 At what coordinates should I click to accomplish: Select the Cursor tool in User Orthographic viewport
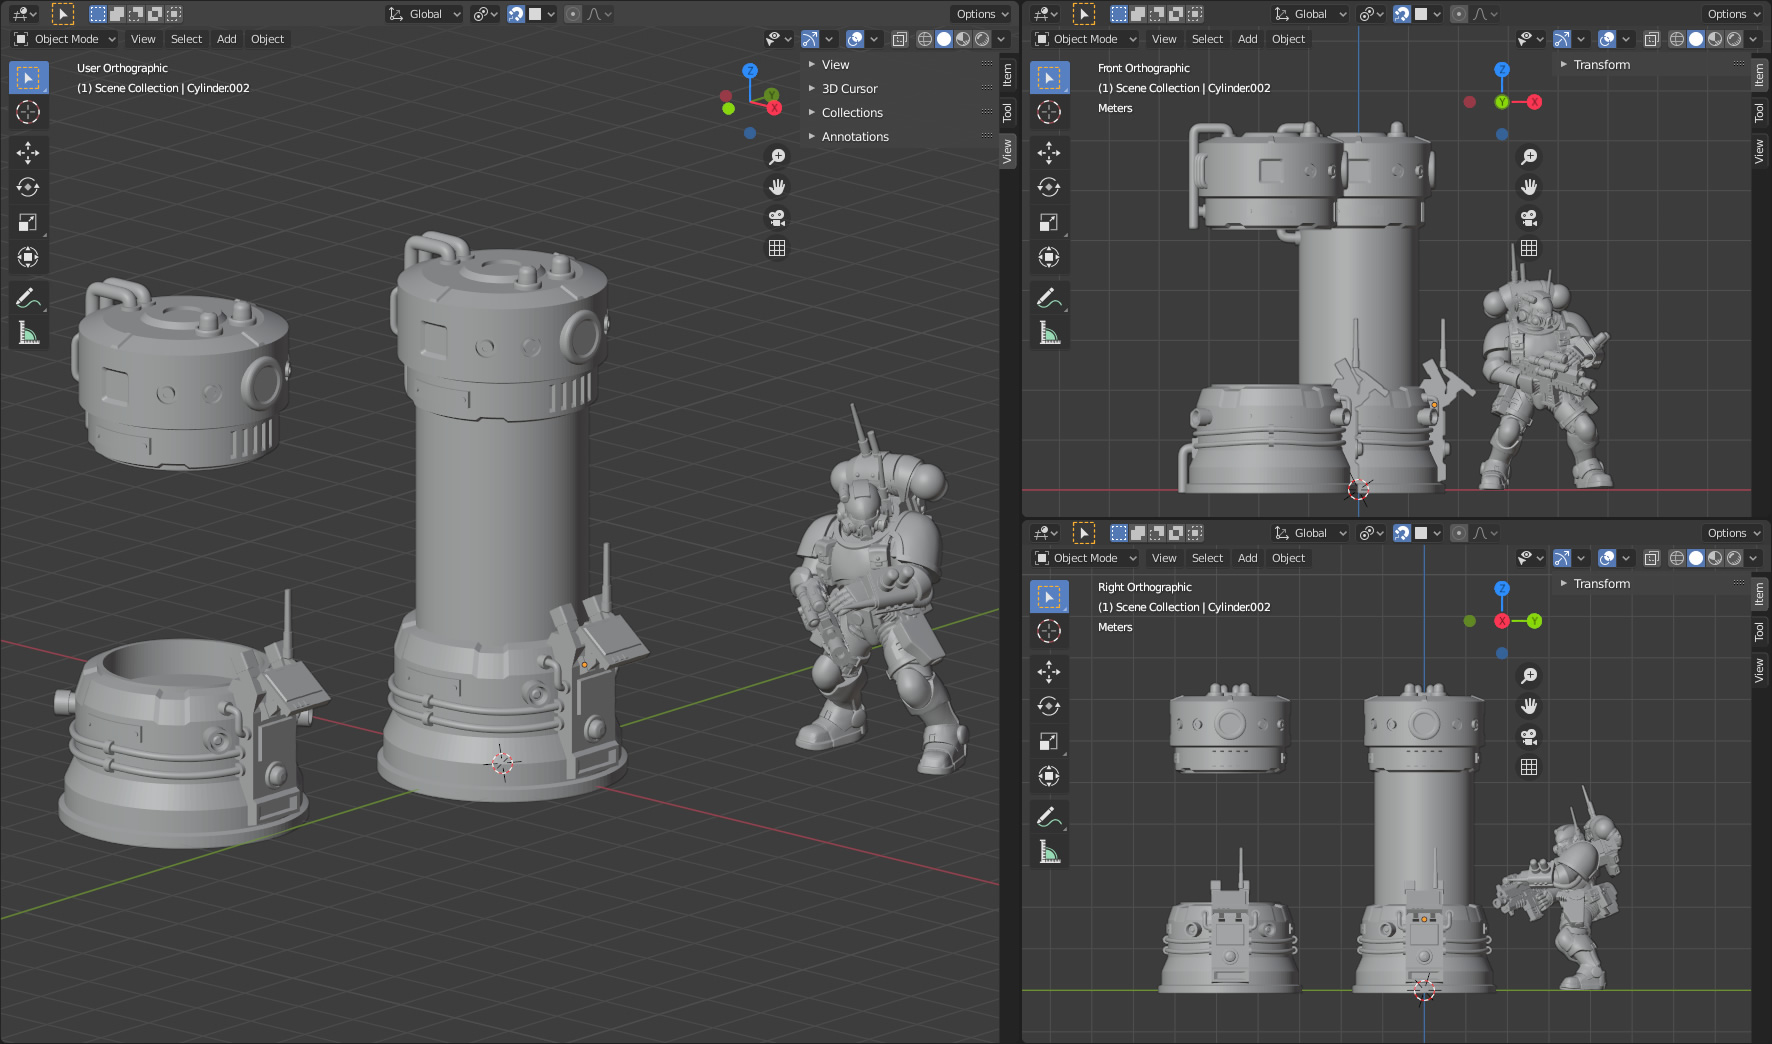tap(28, 112)
